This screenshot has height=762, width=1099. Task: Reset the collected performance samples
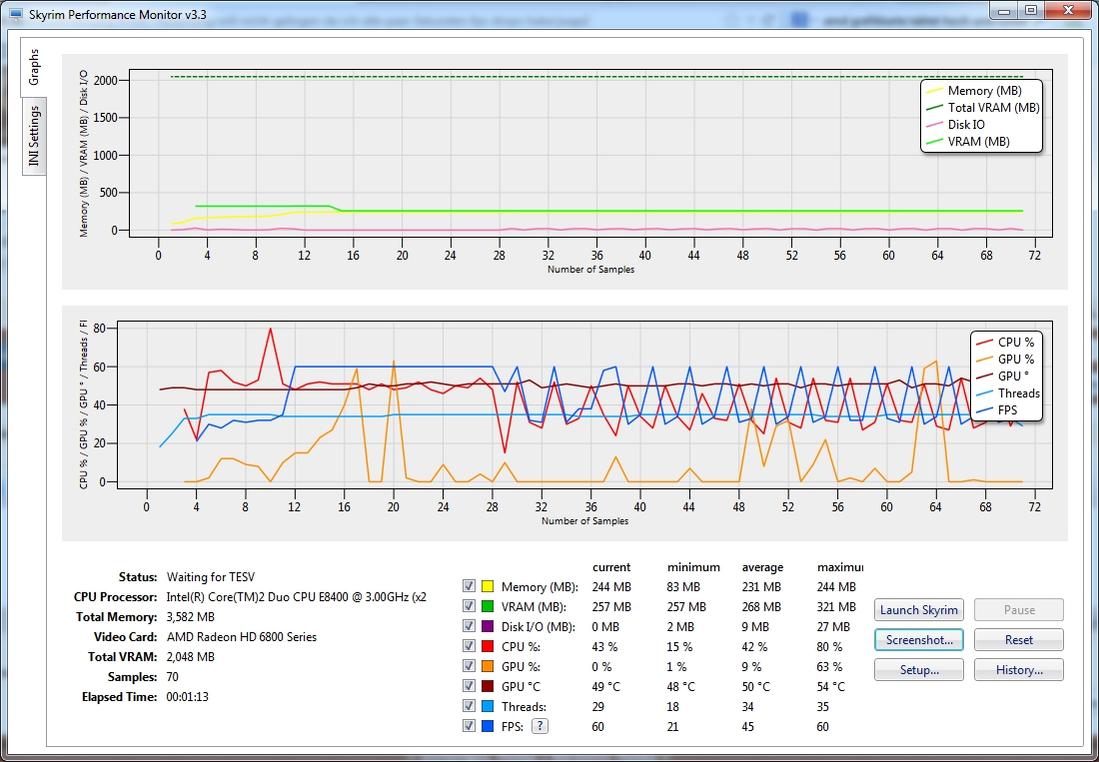tap(1018, 640)
